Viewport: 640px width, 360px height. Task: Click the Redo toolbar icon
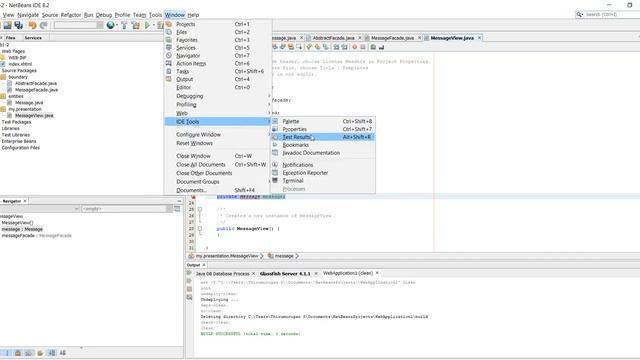pyautogui.click(x=43, y=25)
